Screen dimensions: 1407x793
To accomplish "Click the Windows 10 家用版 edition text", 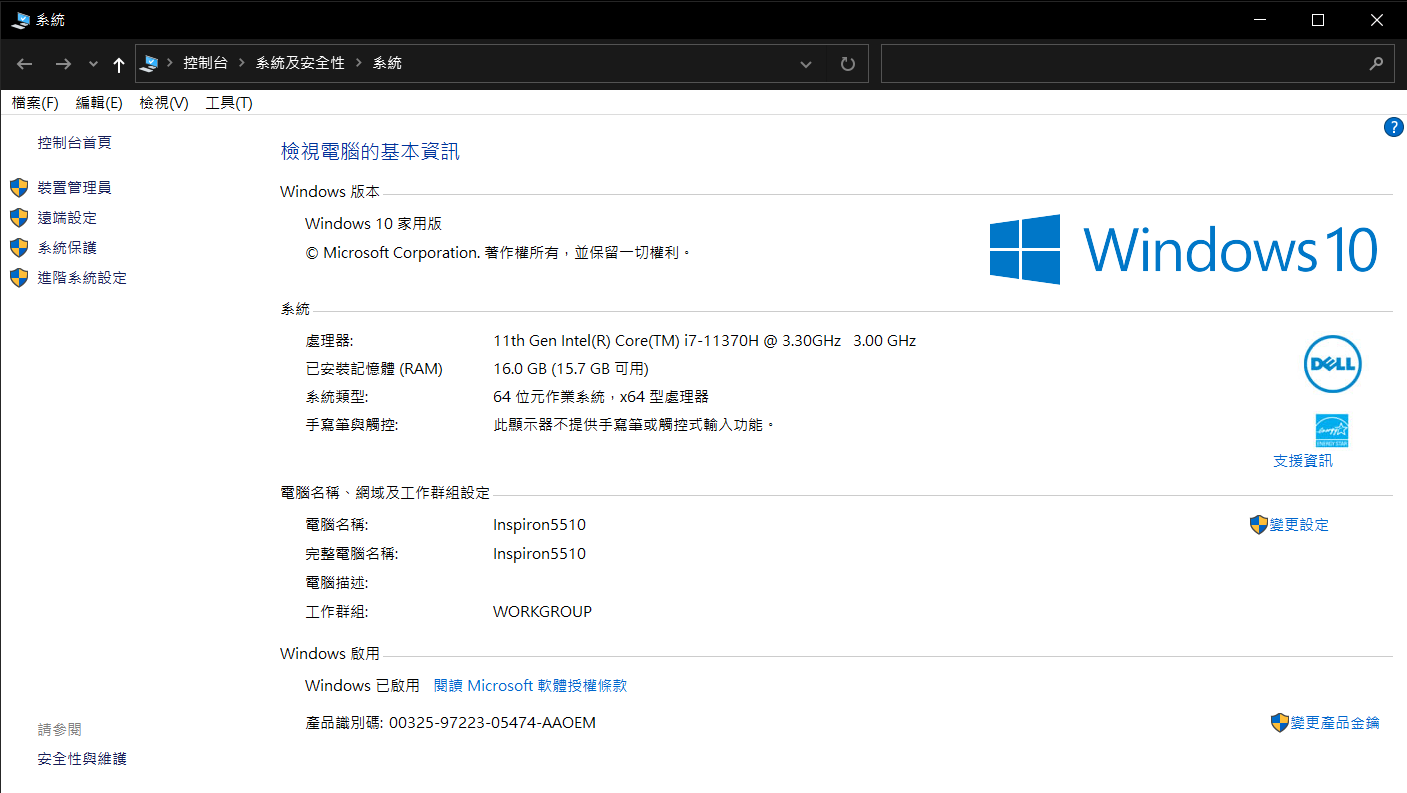I will 373,224.
